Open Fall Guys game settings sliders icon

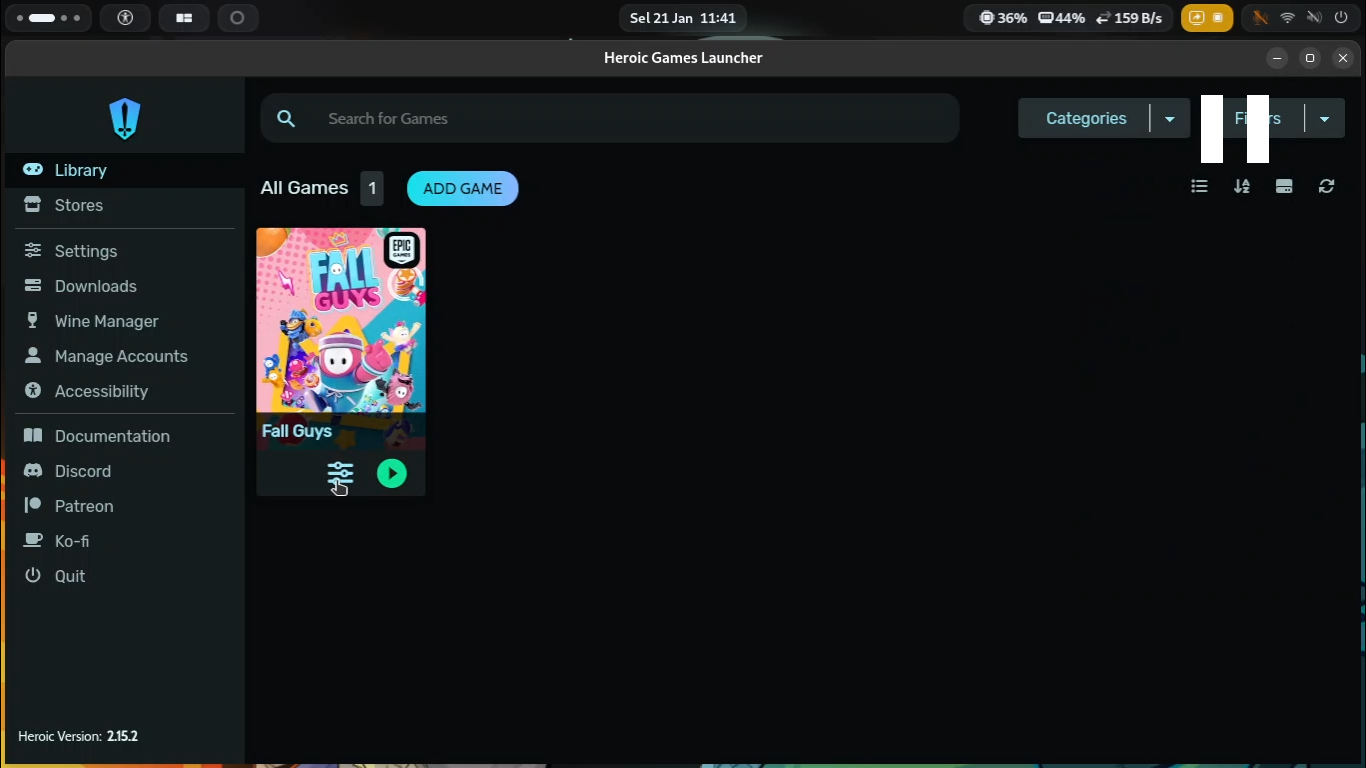[340, 473]
